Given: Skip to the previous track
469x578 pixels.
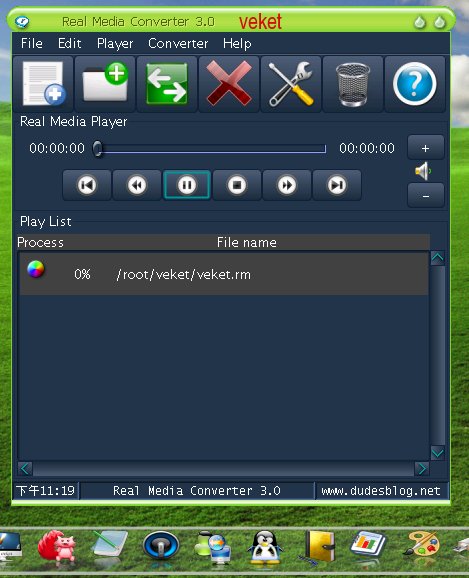Looking at the screenshot, I should [x=87, y=185].
